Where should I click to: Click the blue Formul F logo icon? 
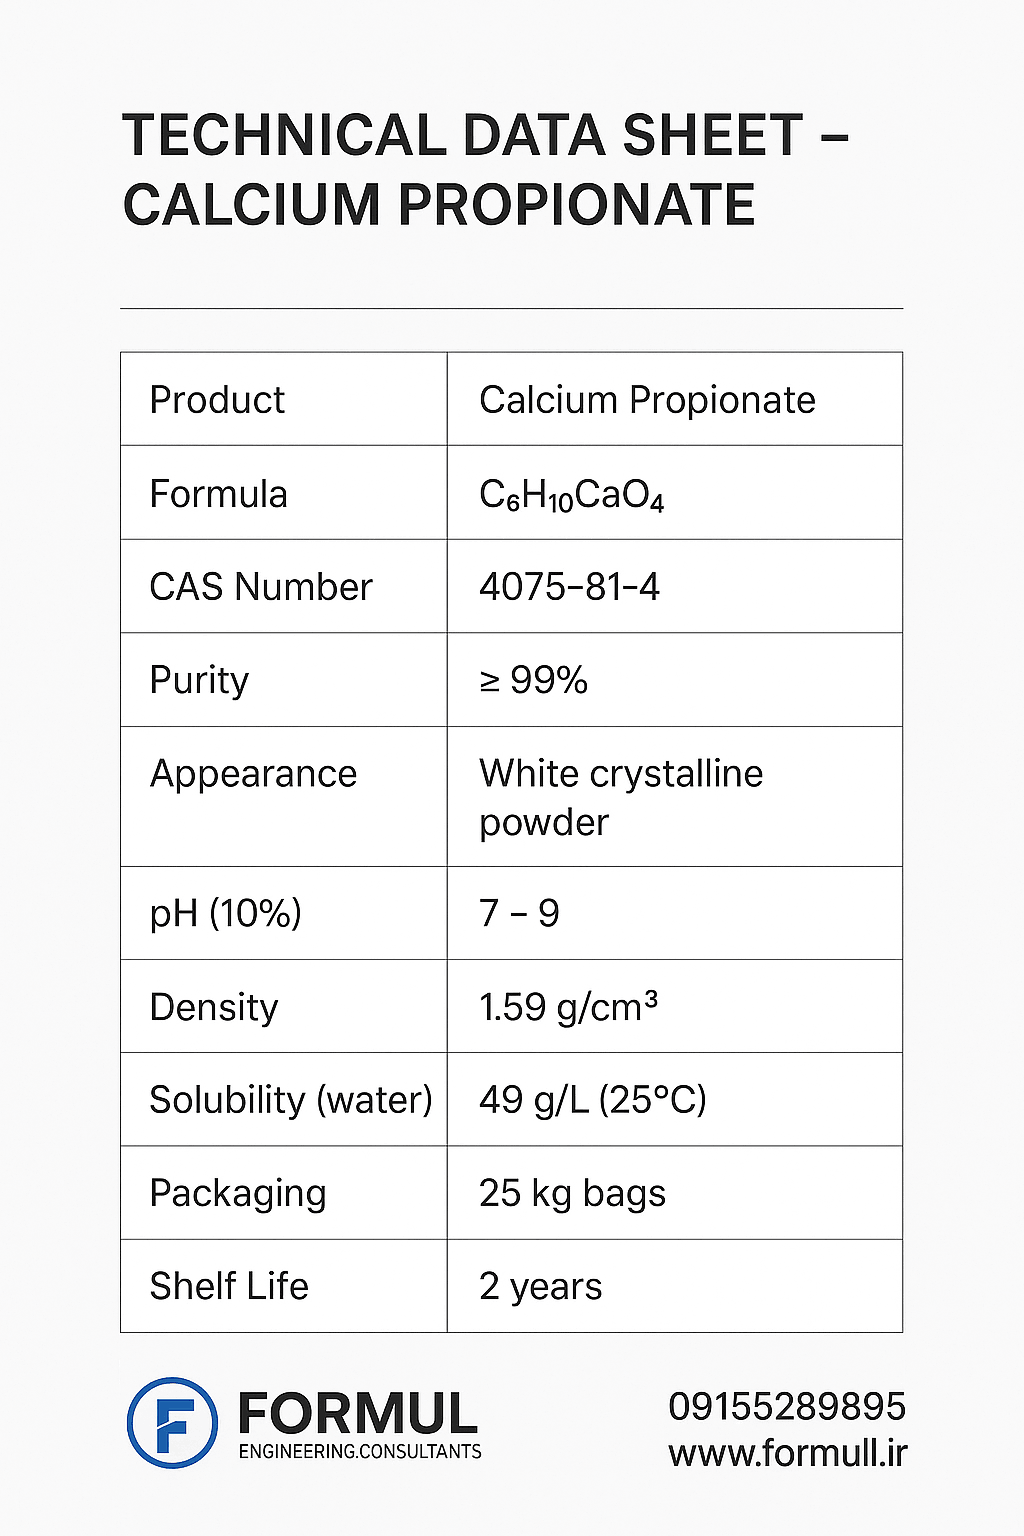point(172,1422)
